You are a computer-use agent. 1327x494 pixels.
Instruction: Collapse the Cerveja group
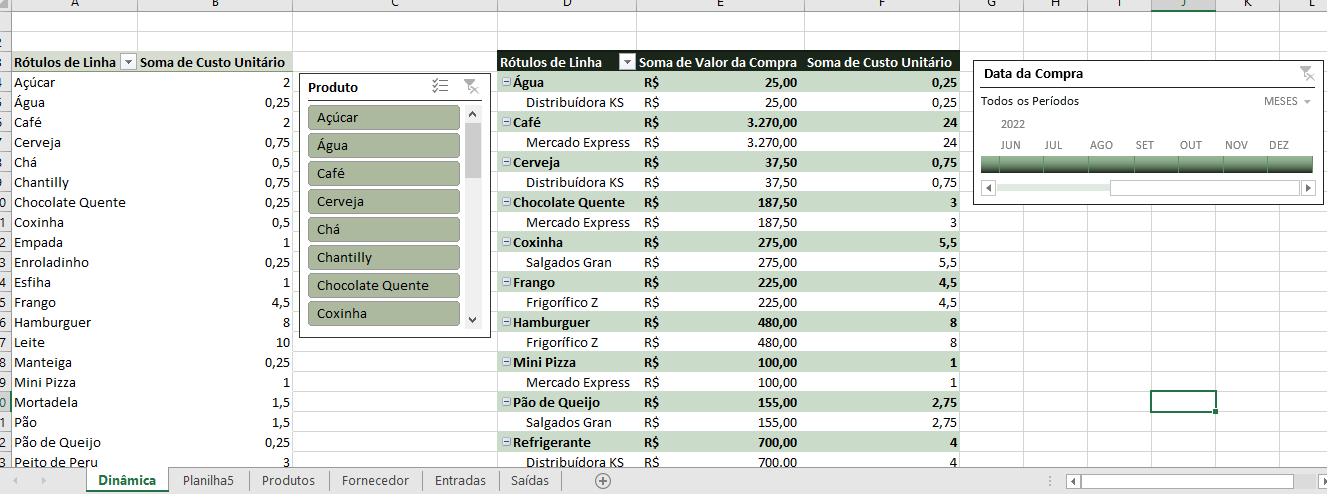(x=506, y=162)
